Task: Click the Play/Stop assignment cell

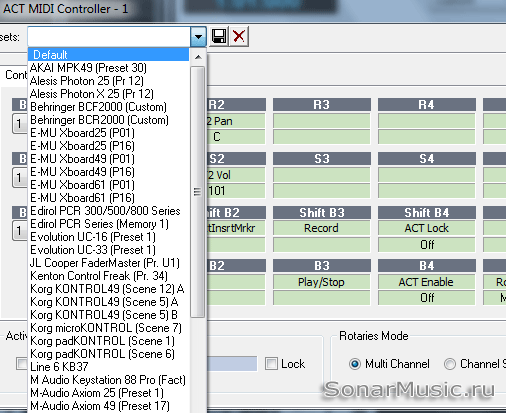Action: [x=321, y=282]
